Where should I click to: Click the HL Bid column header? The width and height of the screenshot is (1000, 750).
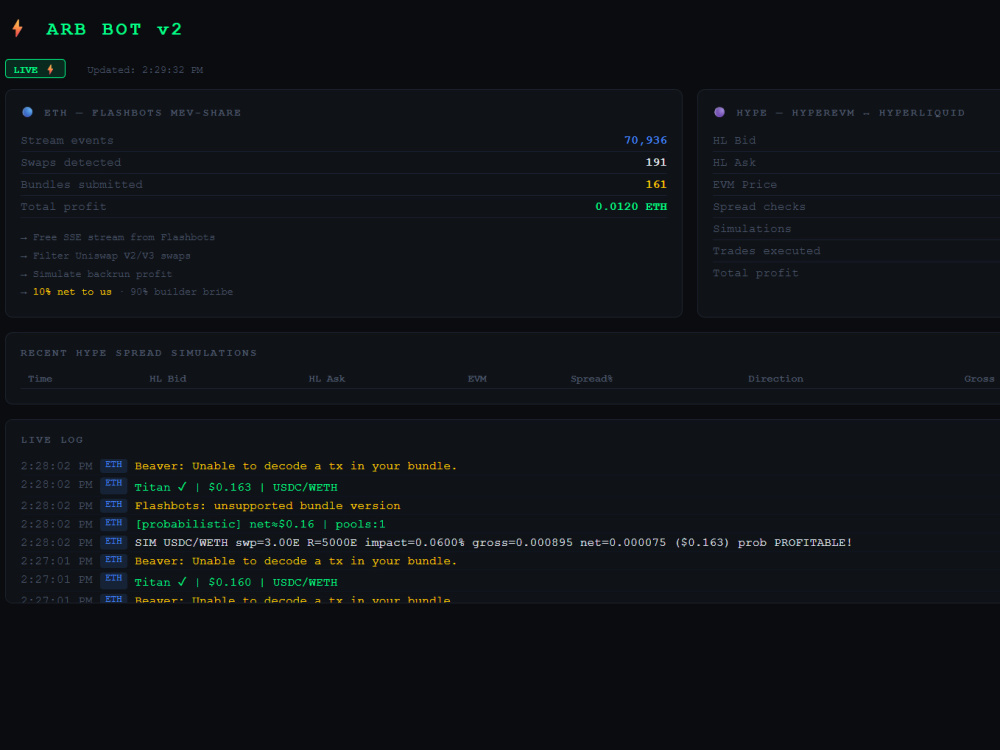[x=168, y=379]
